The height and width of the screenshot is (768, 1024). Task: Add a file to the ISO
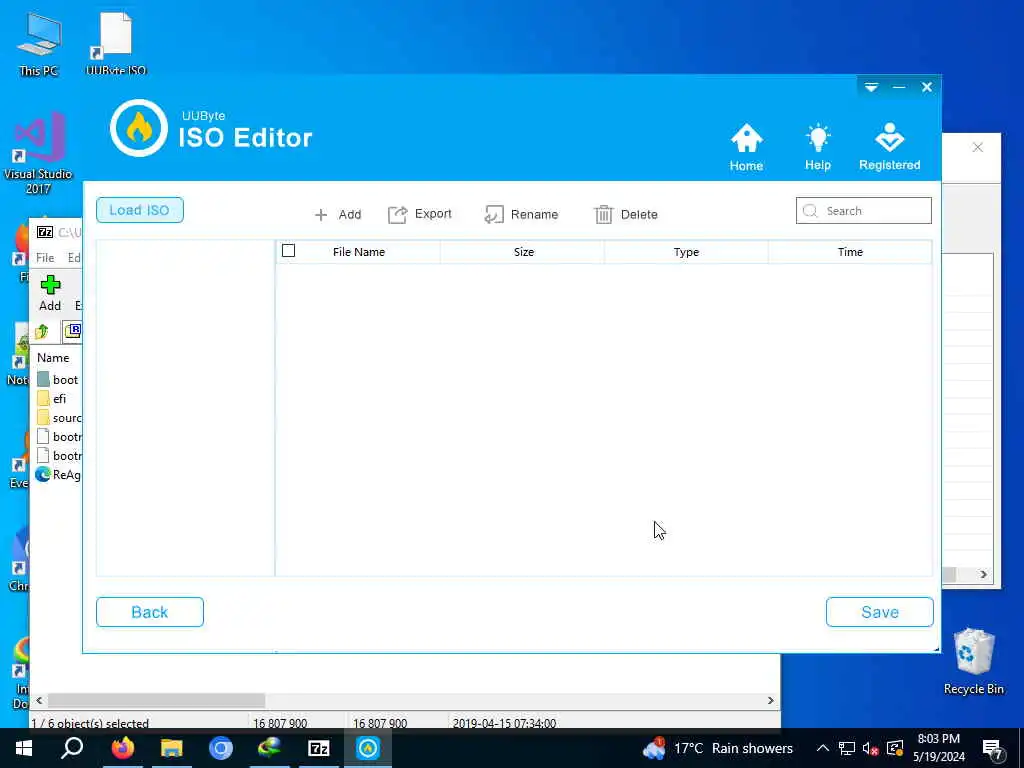[x=338, y=214]
